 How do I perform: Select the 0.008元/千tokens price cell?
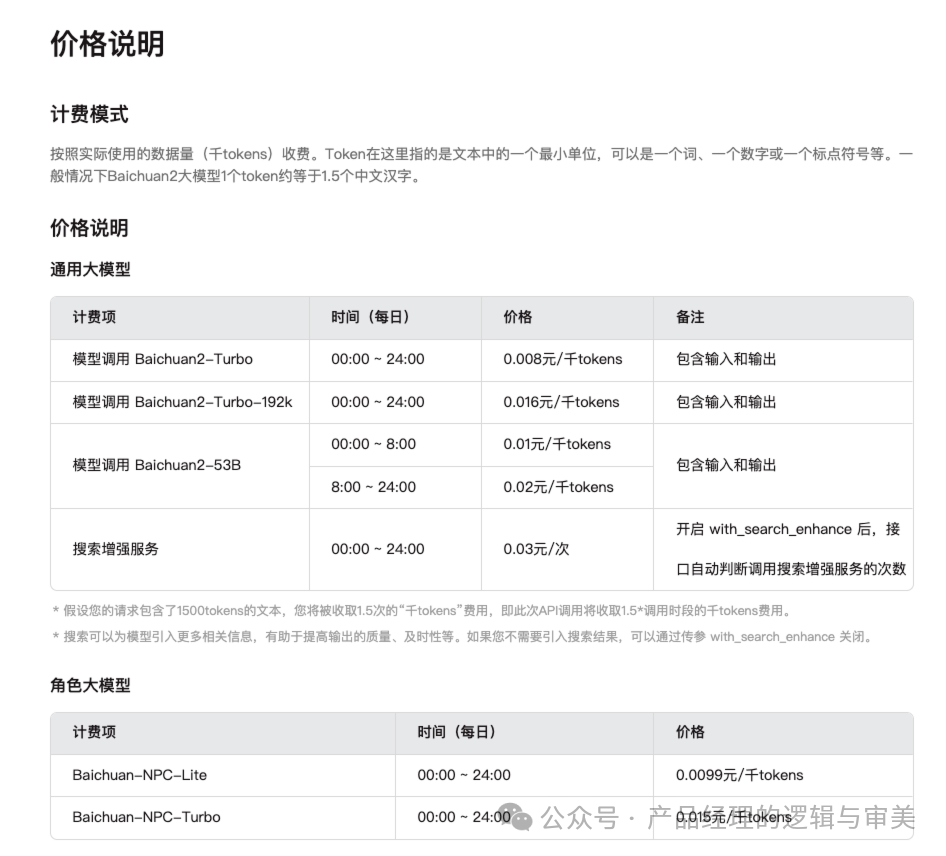[x=561, y=359]
